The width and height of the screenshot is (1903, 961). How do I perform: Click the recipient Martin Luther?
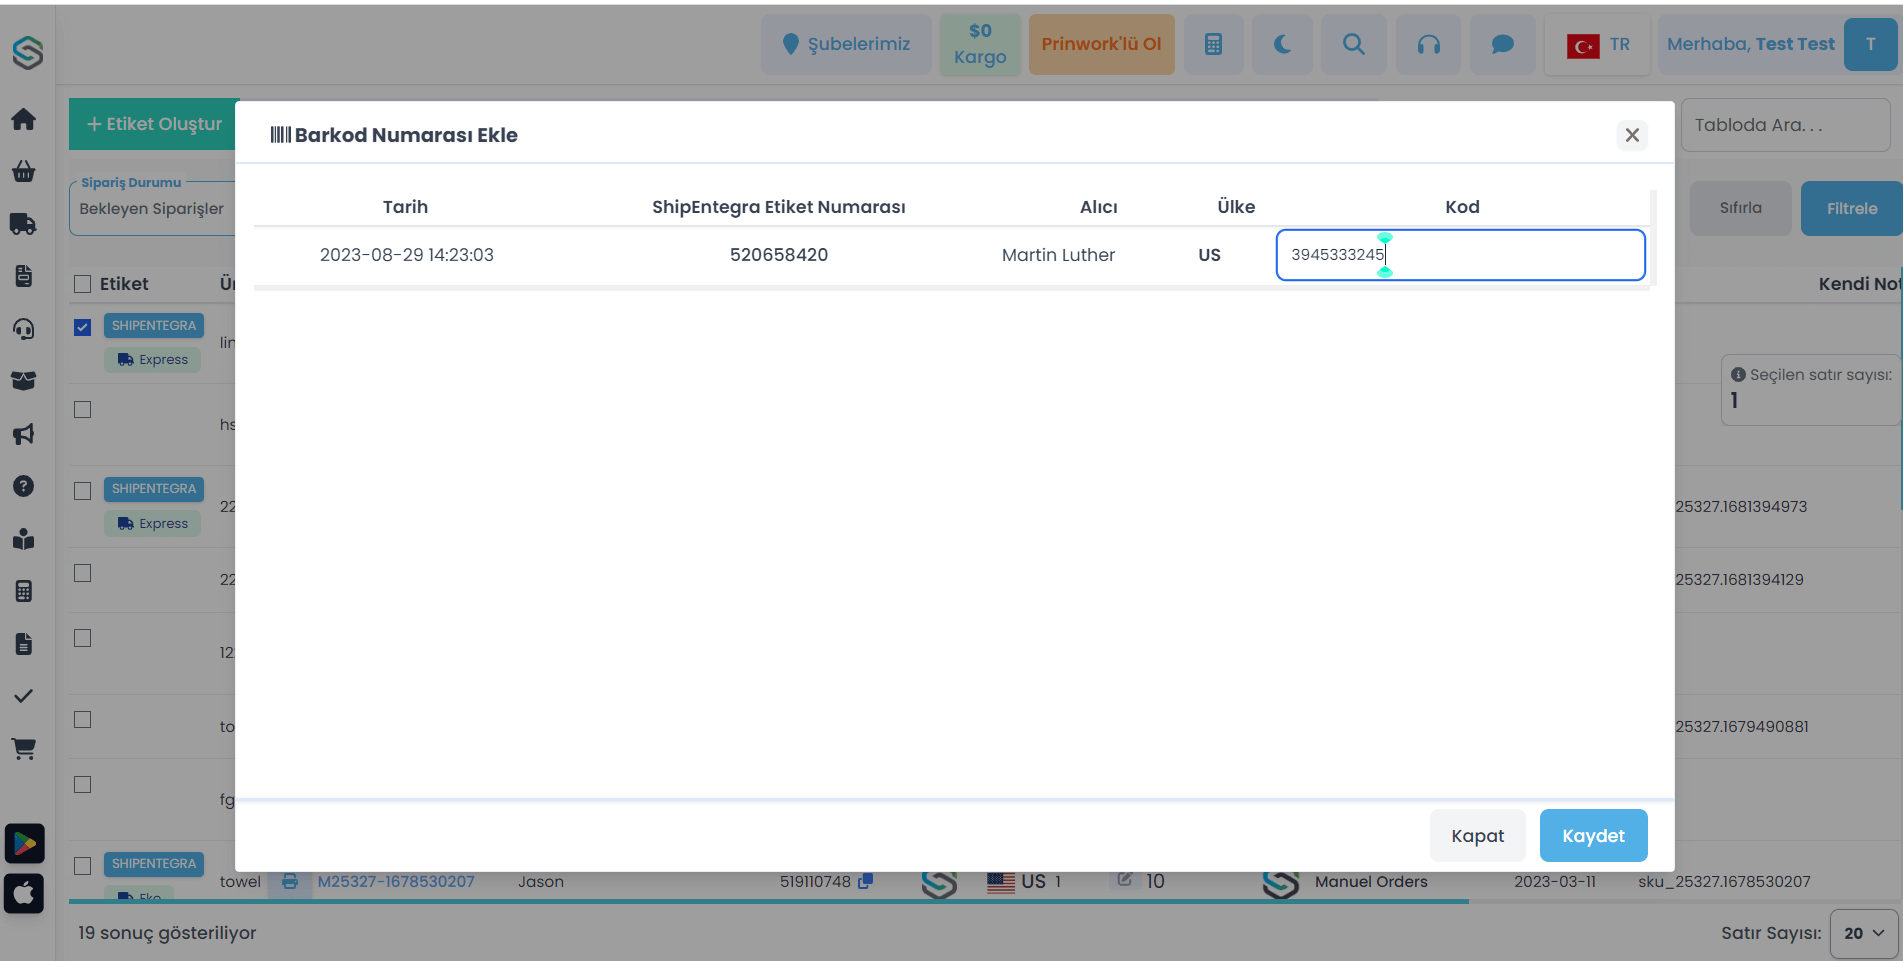tap(1058, 255)
